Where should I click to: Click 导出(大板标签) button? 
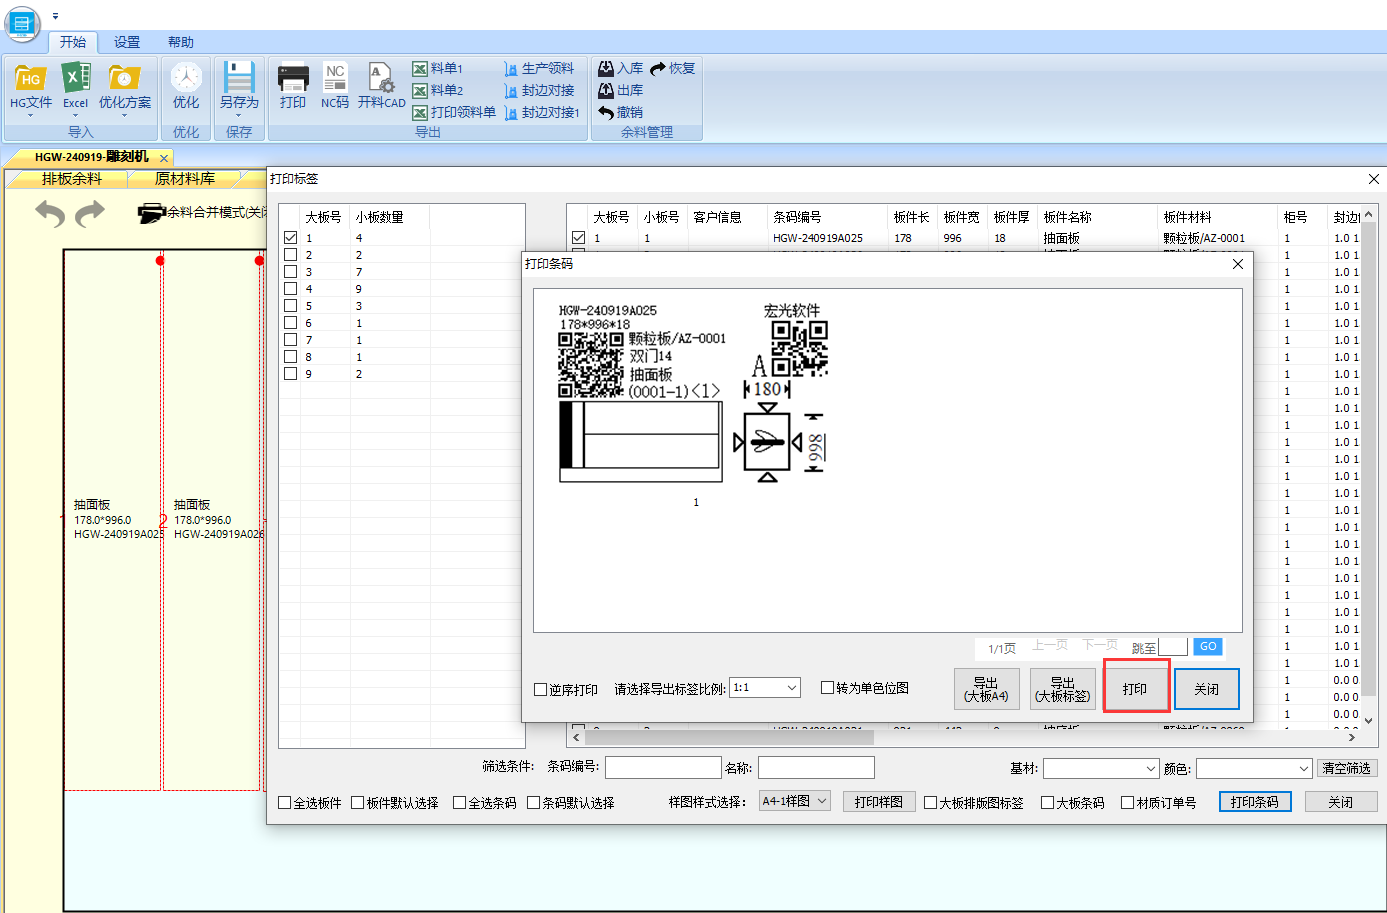coord(1063,689)
